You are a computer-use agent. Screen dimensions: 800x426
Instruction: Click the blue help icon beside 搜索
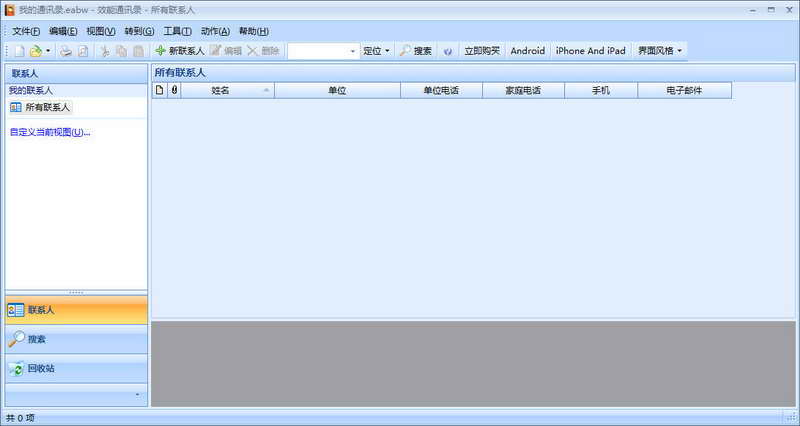(447, 51)
